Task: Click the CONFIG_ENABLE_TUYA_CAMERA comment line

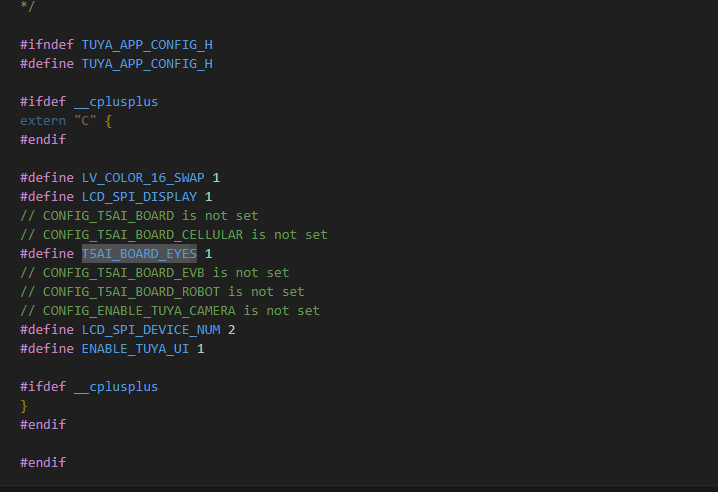Action: click(x=170, y=311)
